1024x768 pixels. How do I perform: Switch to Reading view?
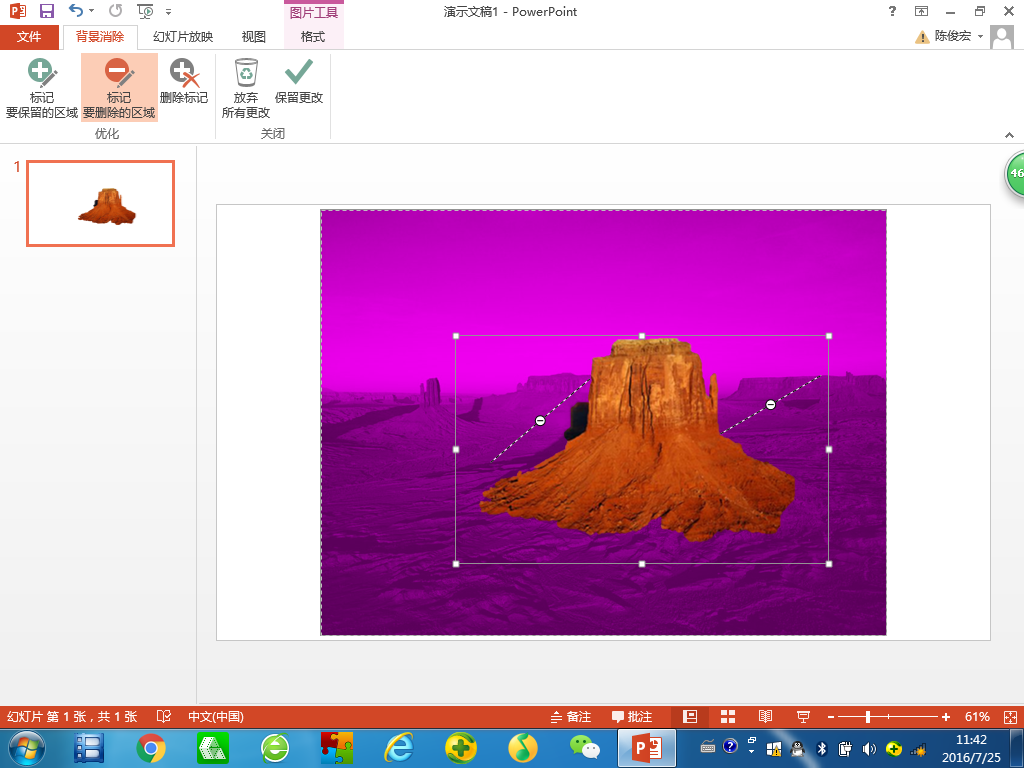[x=765, y=716]
